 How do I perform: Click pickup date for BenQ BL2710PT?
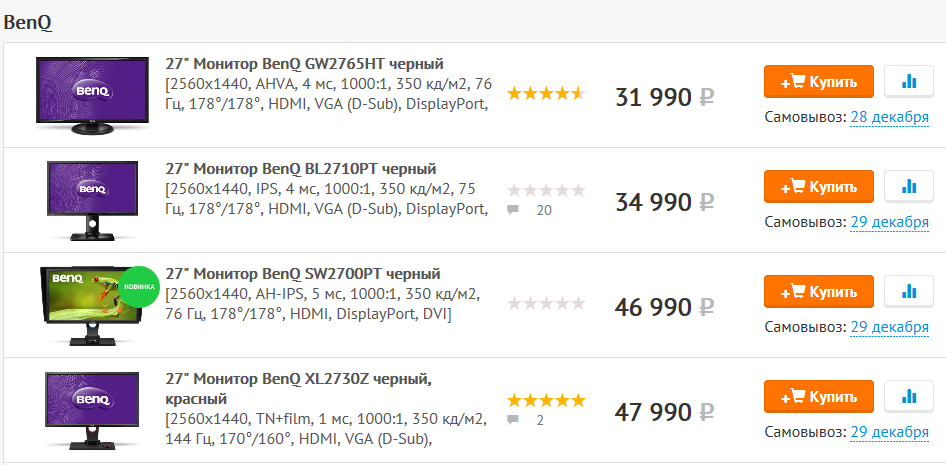tap(889, 222)
